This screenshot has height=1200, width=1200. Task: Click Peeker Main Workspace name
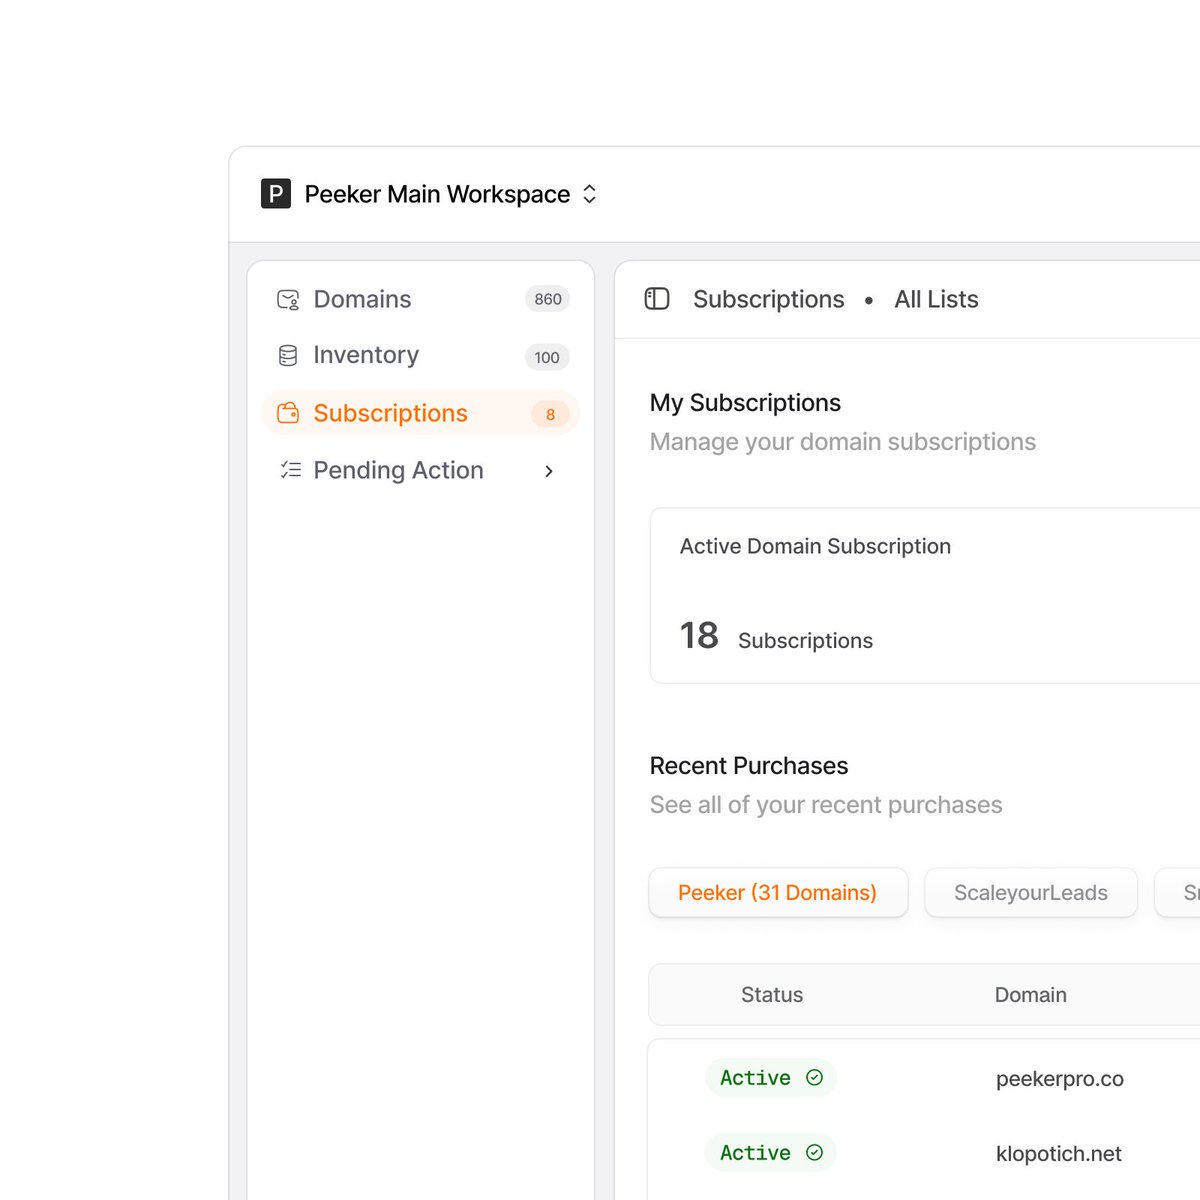437,194
